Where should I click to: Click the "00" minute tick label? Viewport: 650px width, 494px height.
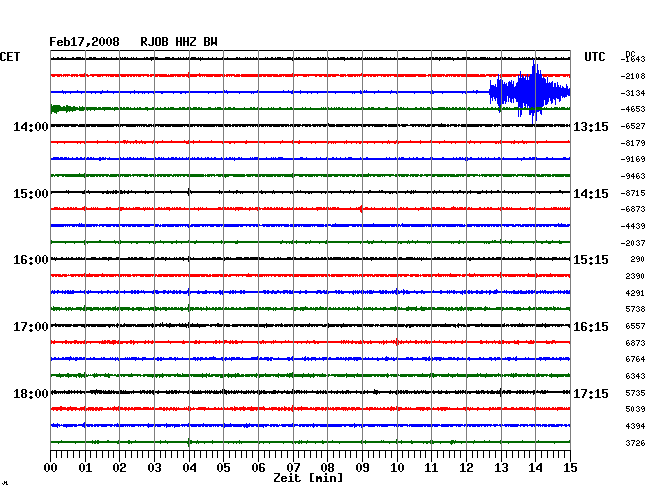(51, 468)
